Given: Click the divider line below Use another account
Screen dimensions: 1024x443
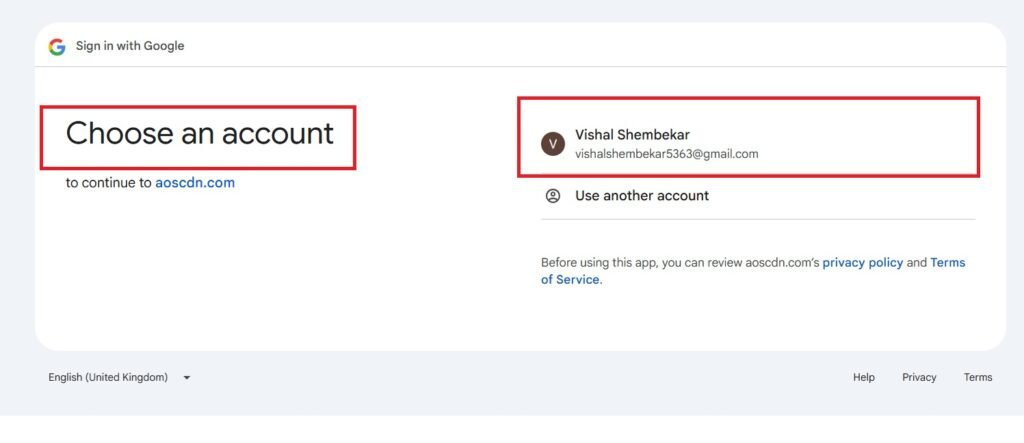Looking at the screenshot, I should coord(757,219).
